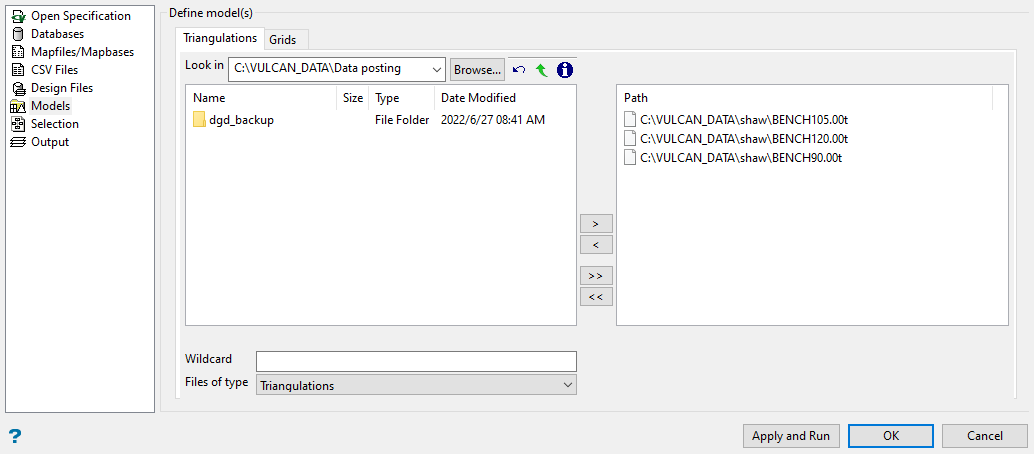Image resolution: width=1034 pixels, height=454 pixels.
Task: Open help with question mark icon
Action: click(15, 436)
